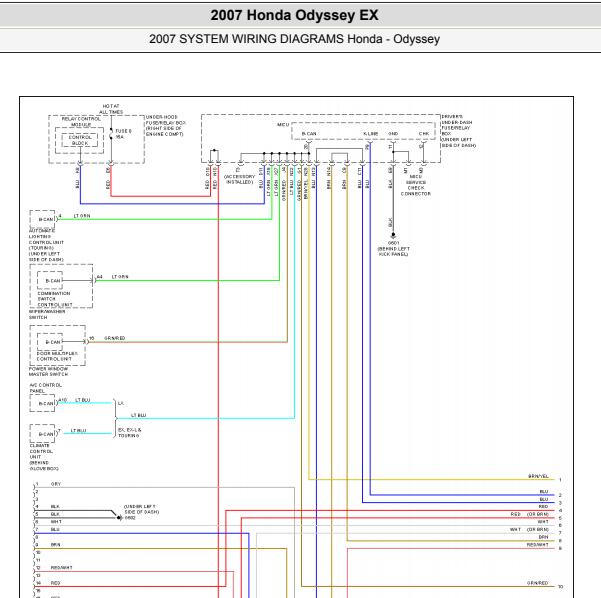Select '(BEHIND LEFT KICK PANEL)' note
The image size is (601, 598).
(393, 251)
